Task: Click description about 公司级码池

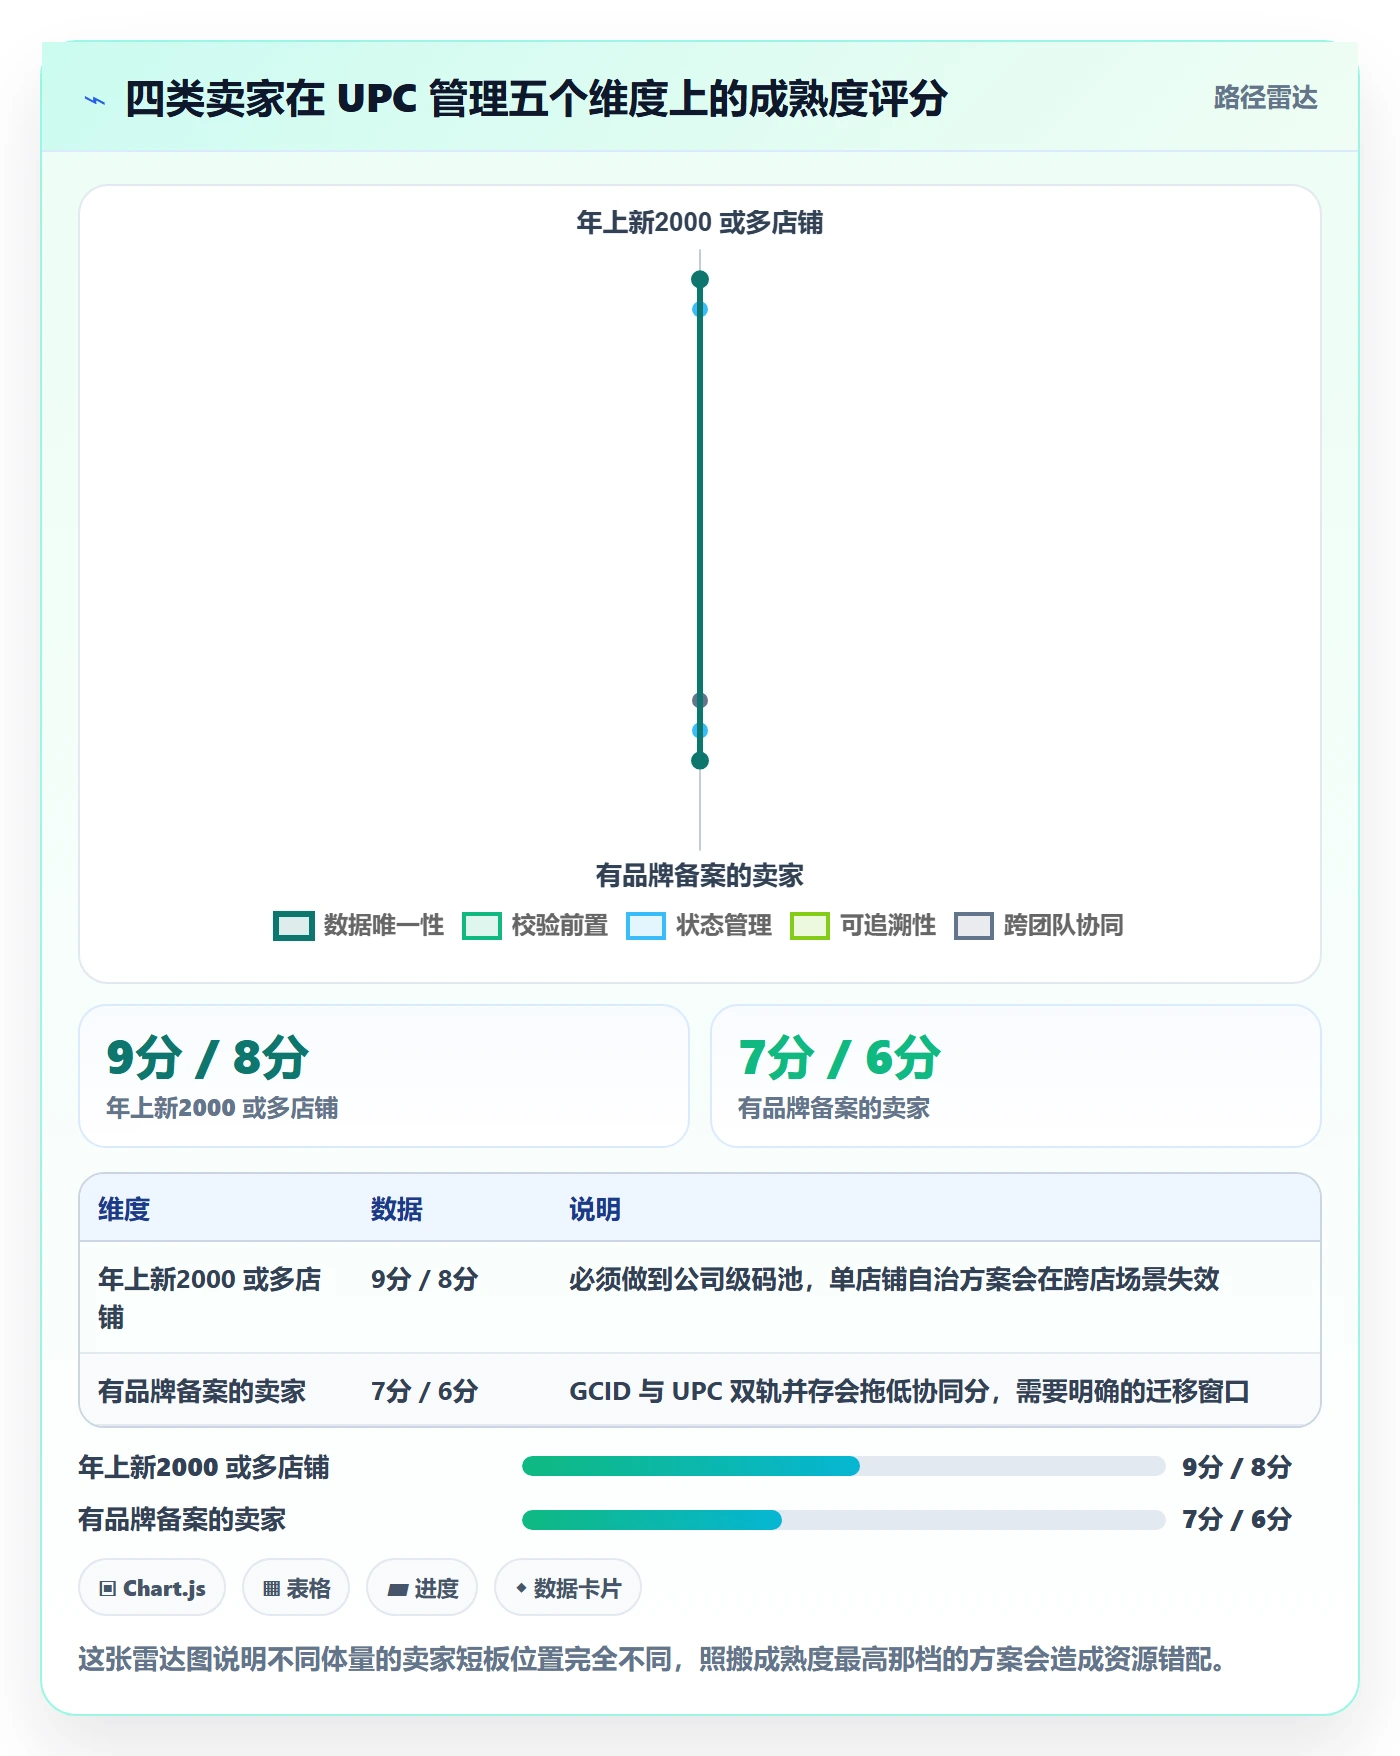Action: pyautogui.click(x=894, y=1280)
